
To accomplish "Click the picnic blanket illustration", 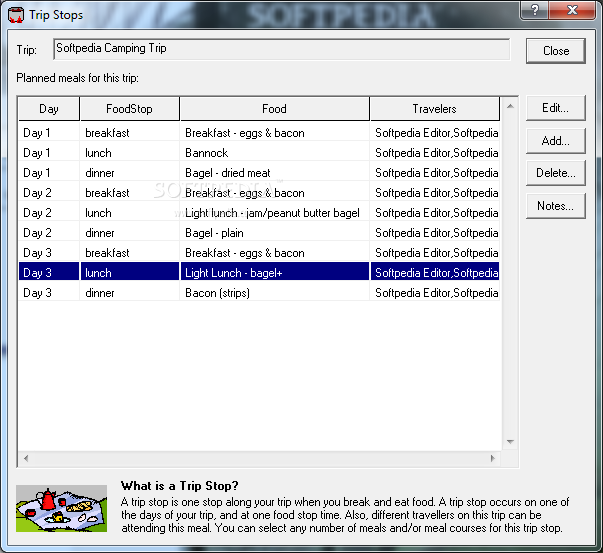I will tap(62, 508).
